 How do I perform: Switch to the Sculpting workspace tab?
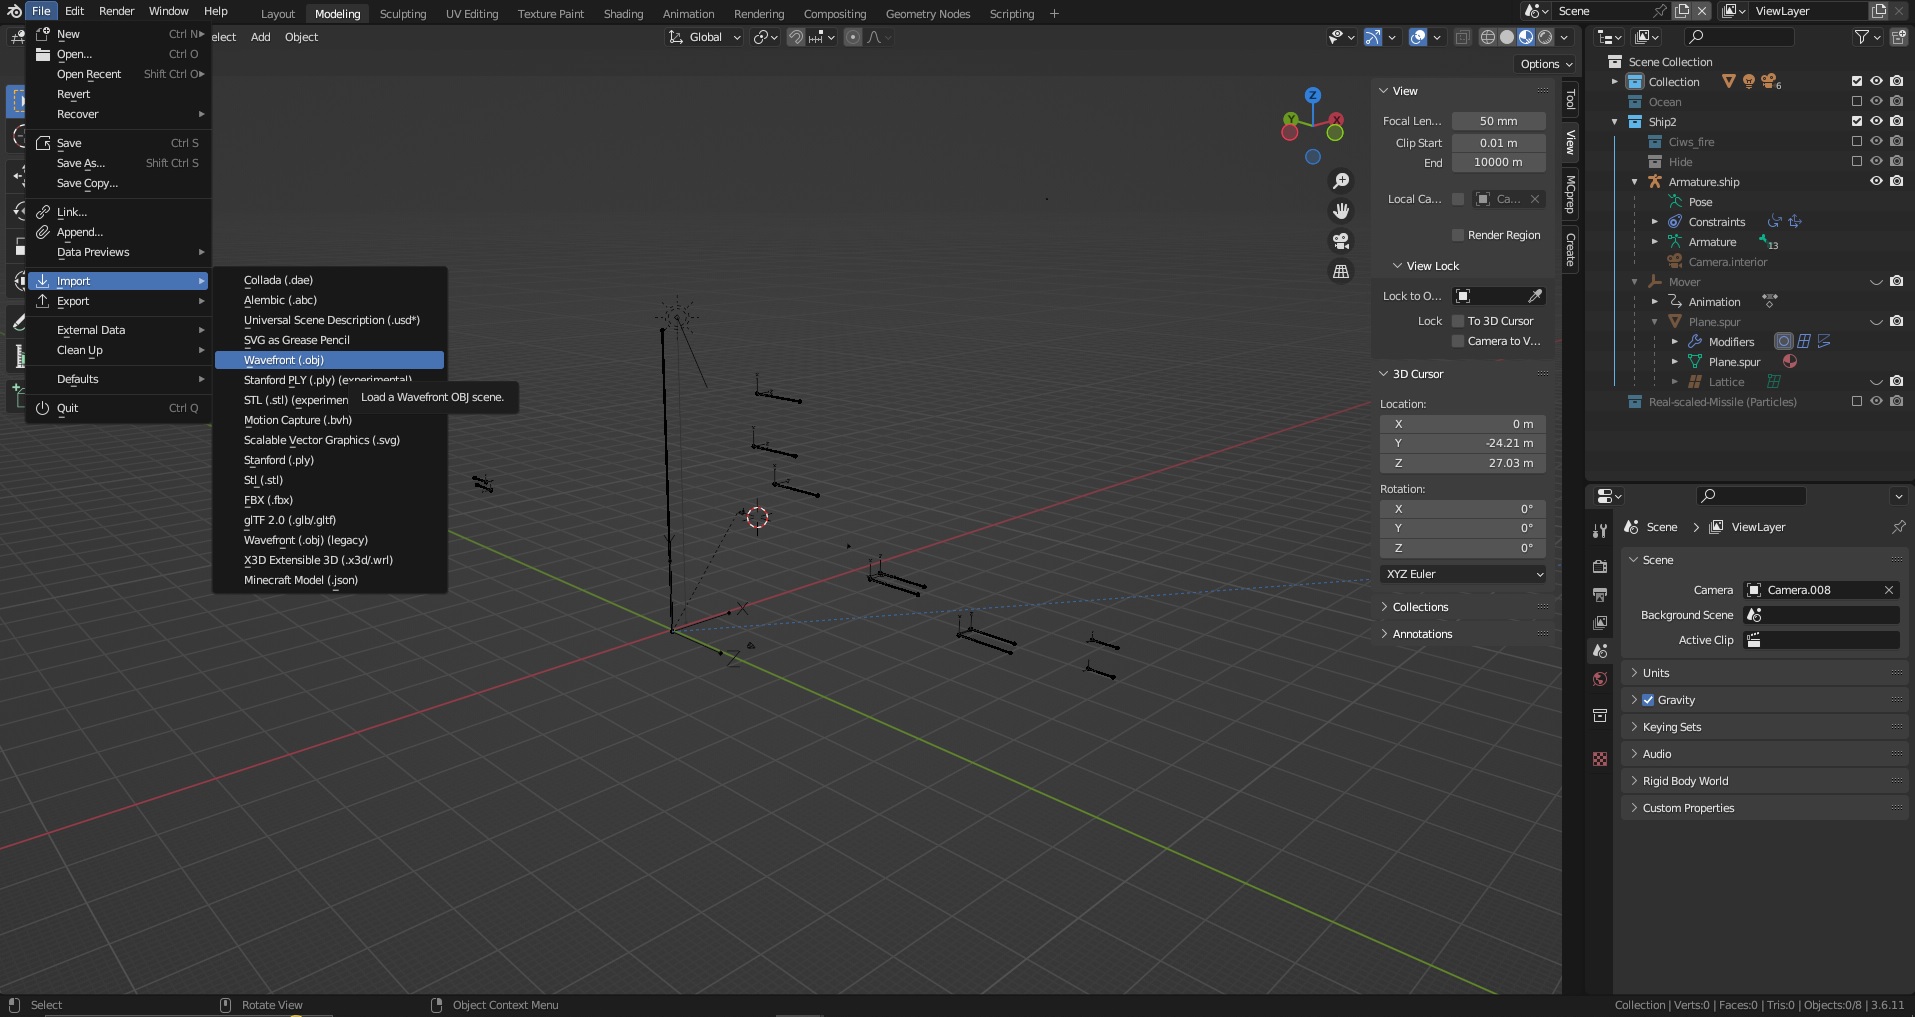(x=403, y=14)
